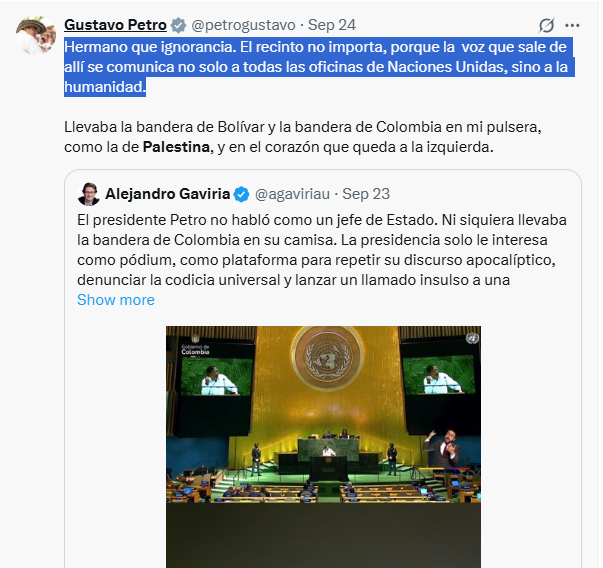Screen dimensions: 603x568
Task: Open the three-dots more options menu
Action: tap(572, 26)
